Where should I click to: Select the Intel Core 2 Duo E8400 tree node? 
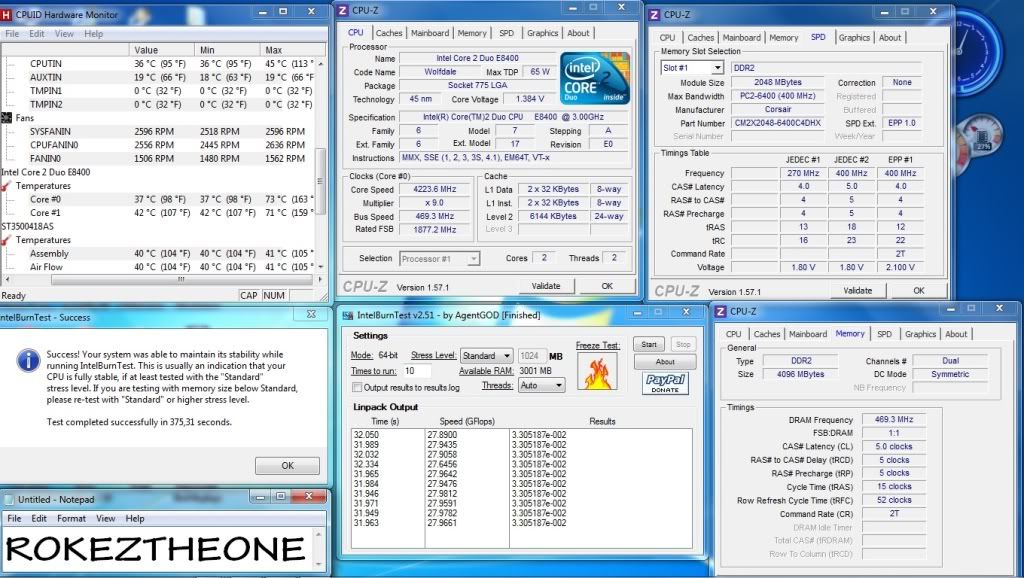click(x=46, y=172)
